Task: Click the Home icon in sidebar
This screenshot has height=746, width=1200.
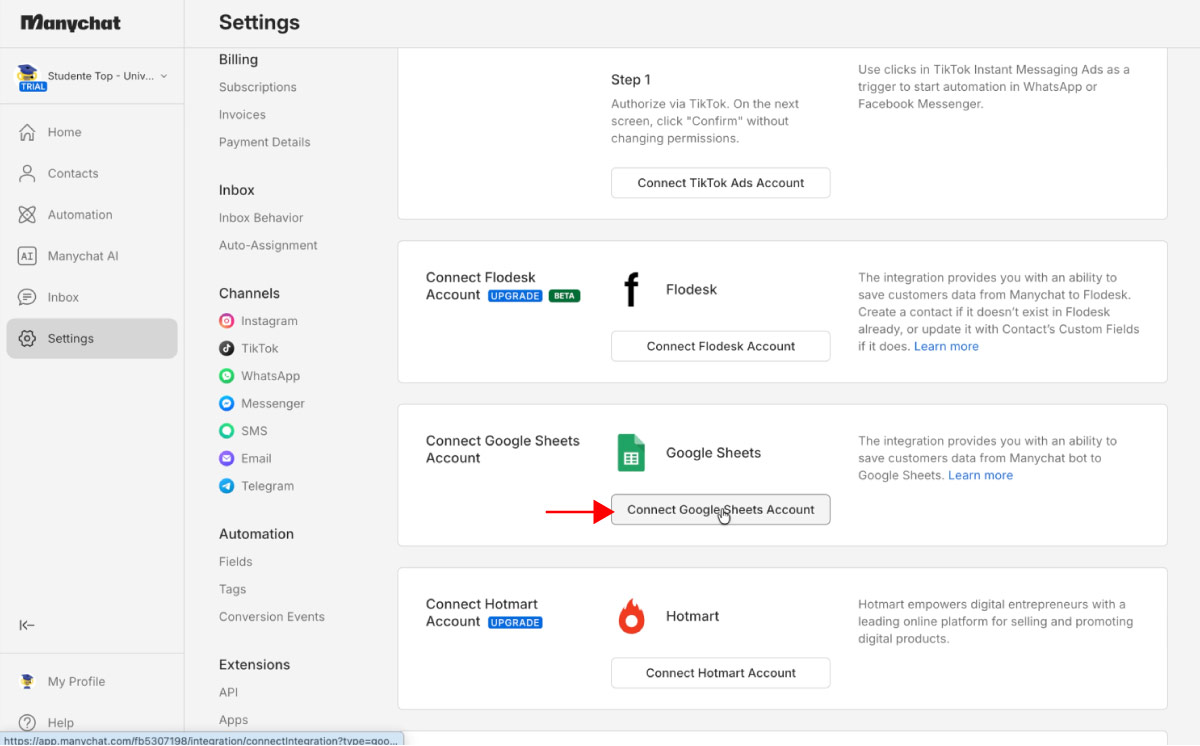Action: pos(28,132)
